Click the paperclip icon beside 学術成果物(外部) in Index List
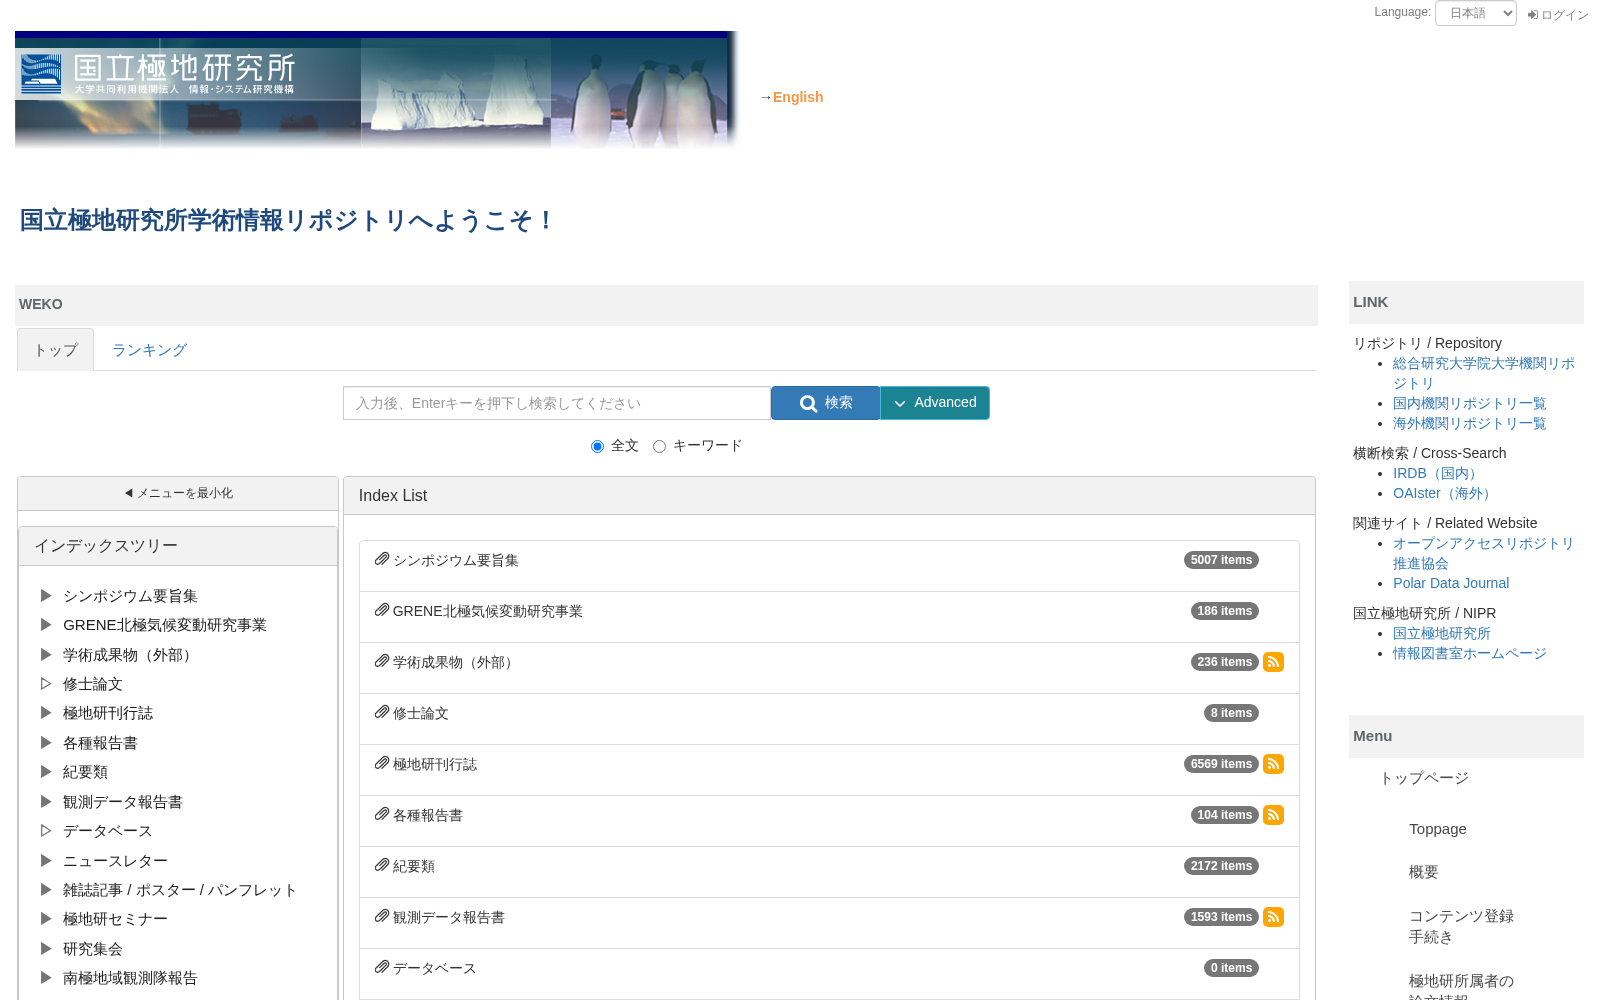Screen dimensions: 1600x1000 382,661
